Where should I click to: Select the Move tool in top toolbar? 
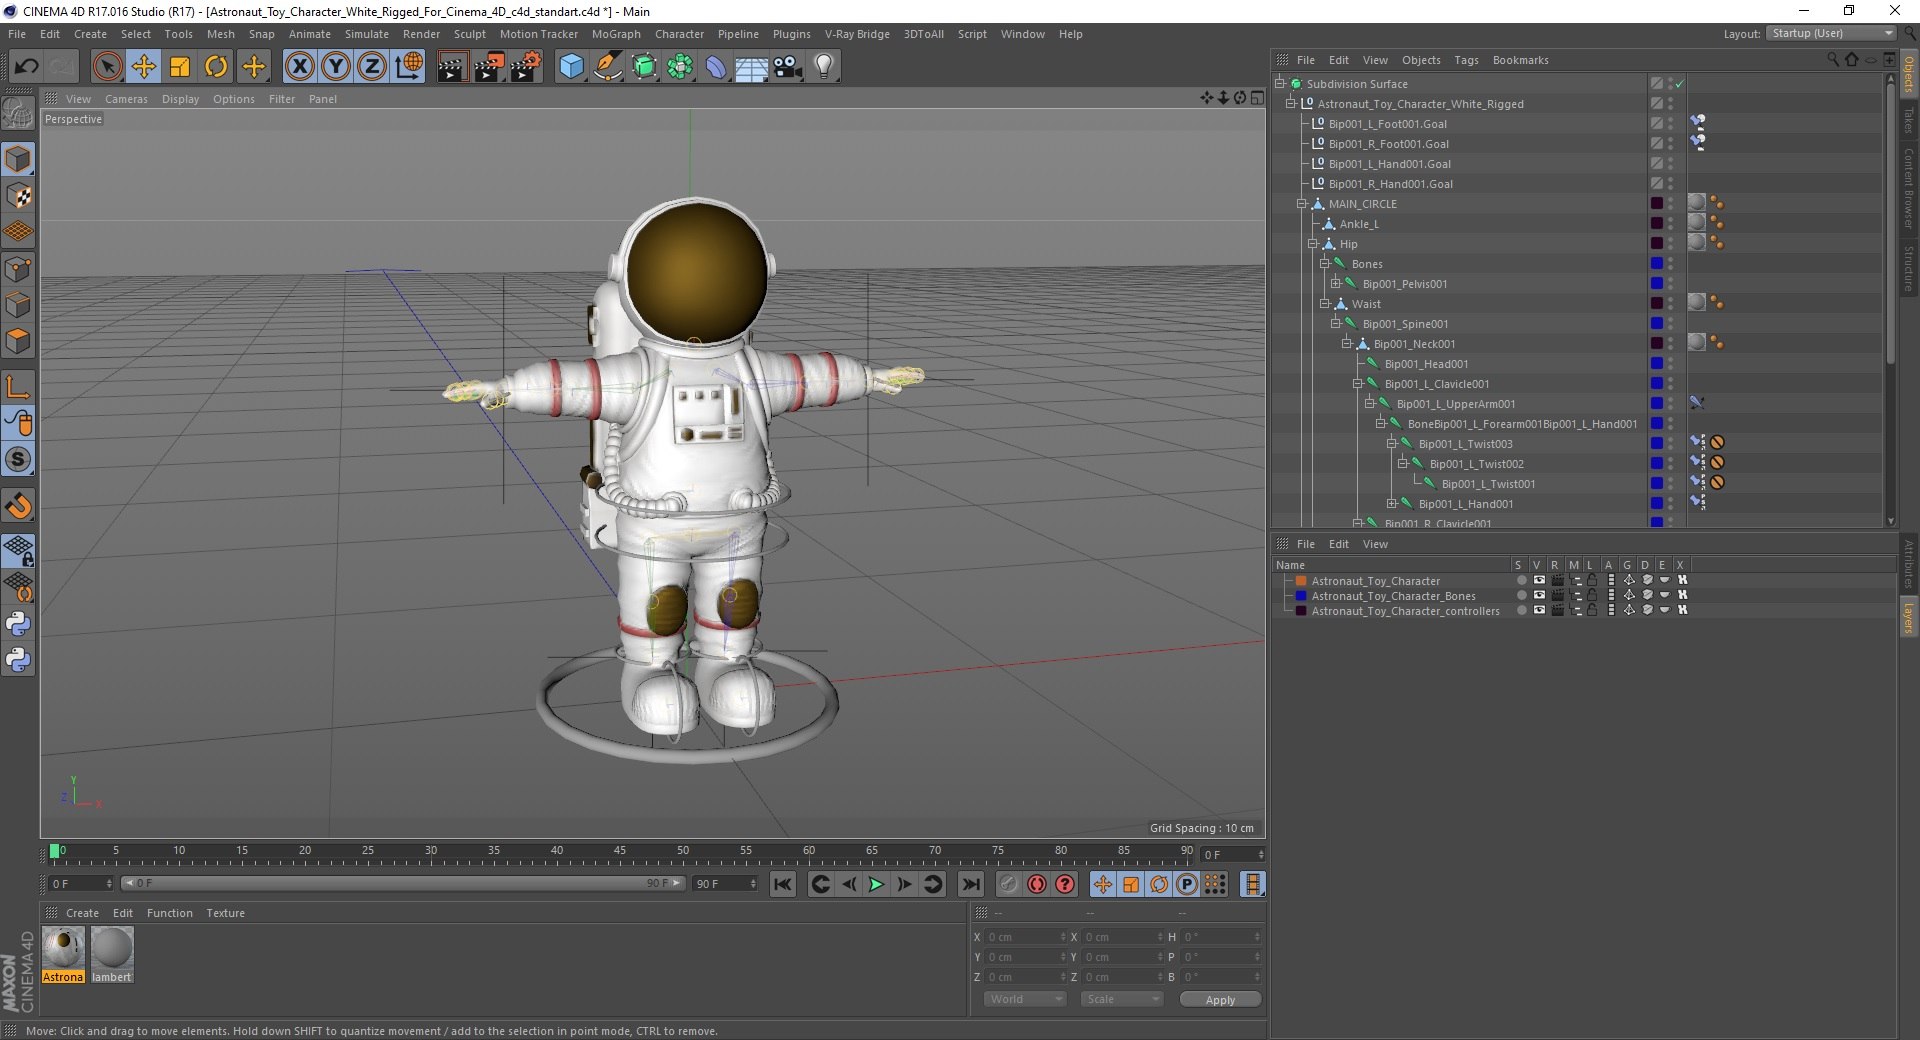click(x=144, y=67)
